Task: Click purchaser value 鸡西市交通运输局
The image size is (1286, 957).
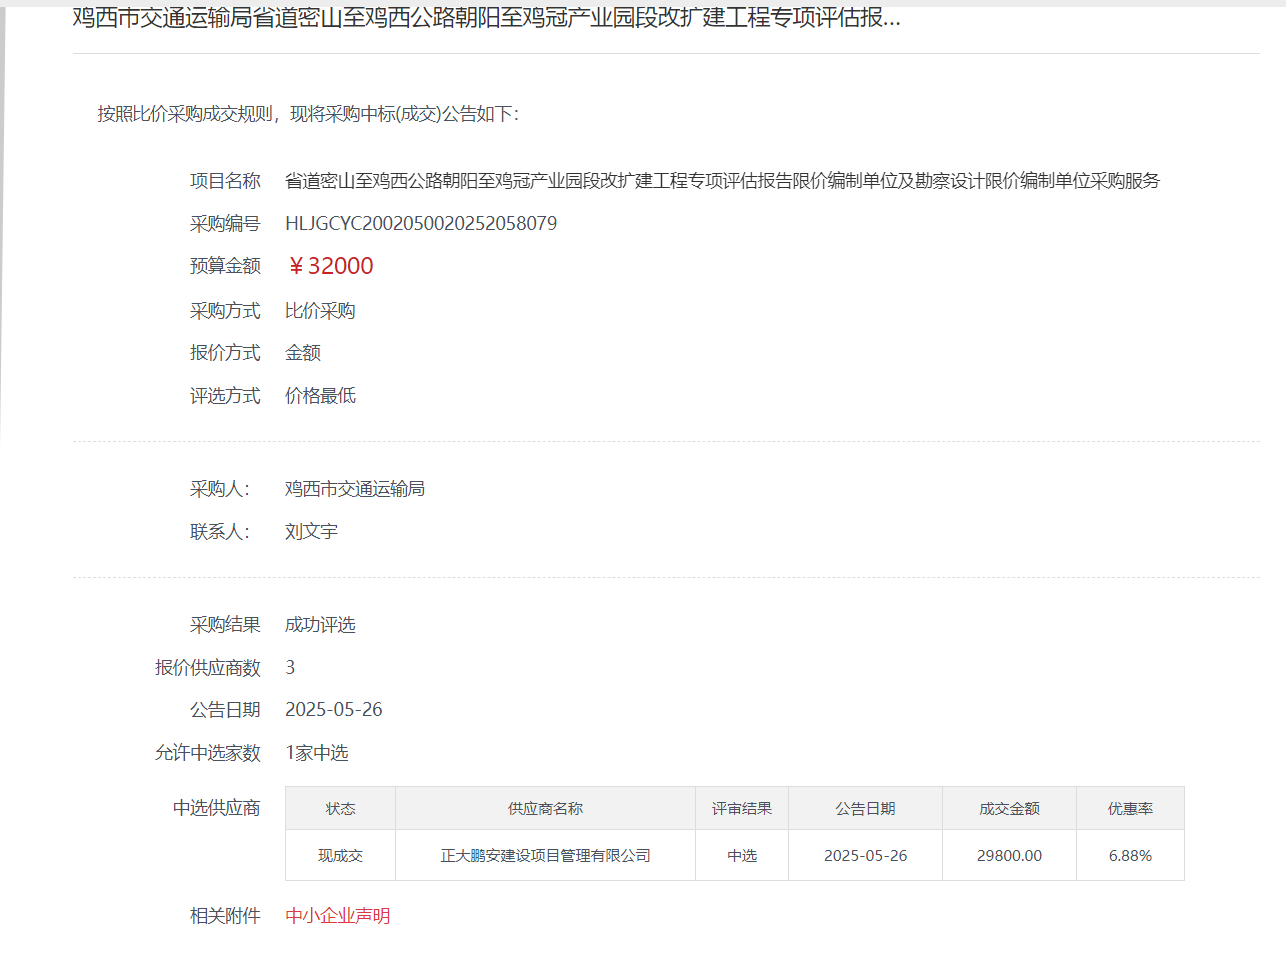Action: pos(355,489)
